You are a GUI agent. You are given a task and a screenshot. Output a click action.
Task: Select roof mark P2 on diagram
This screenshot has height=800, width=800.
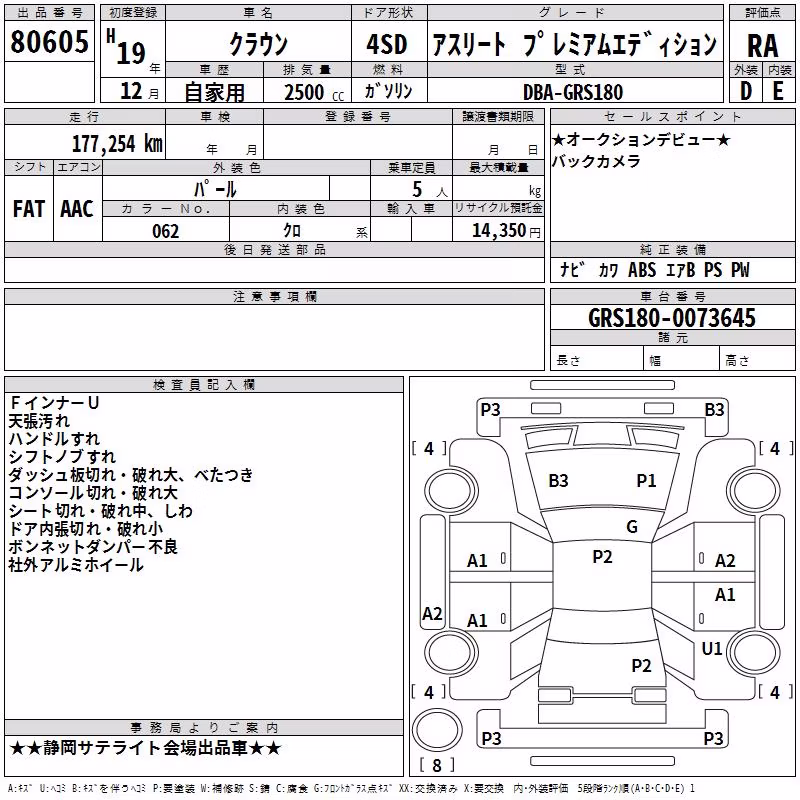(602, 557)
